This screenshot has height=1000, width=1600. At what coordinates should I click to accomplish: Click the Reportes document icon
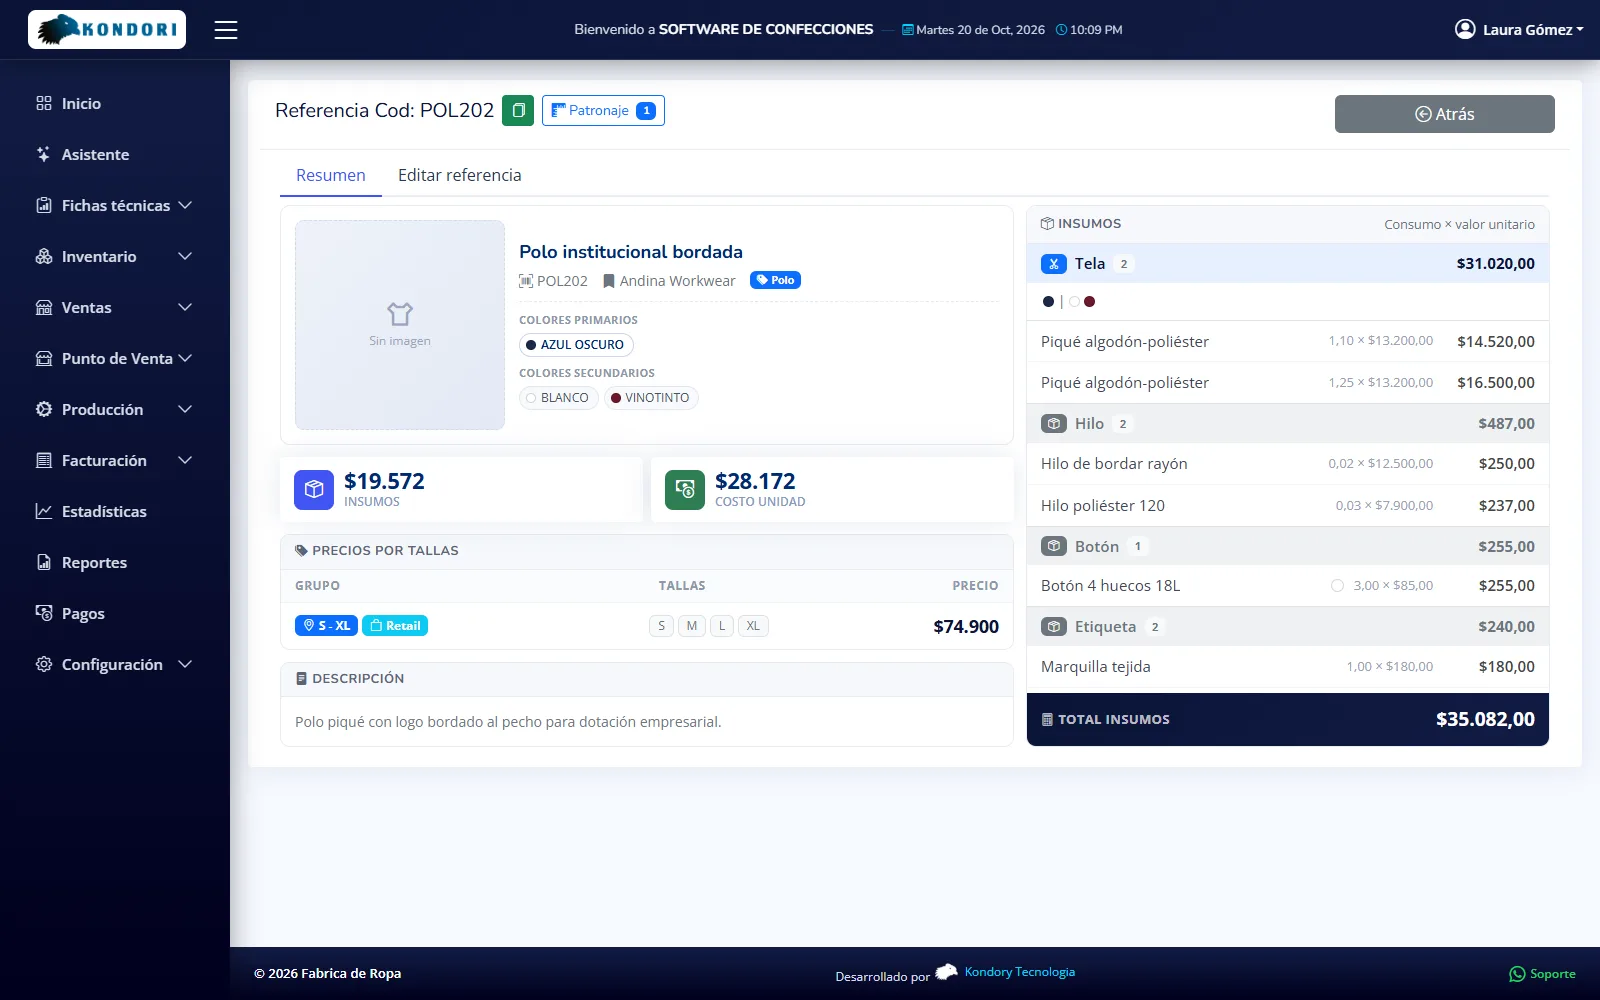tap(44, 562)
